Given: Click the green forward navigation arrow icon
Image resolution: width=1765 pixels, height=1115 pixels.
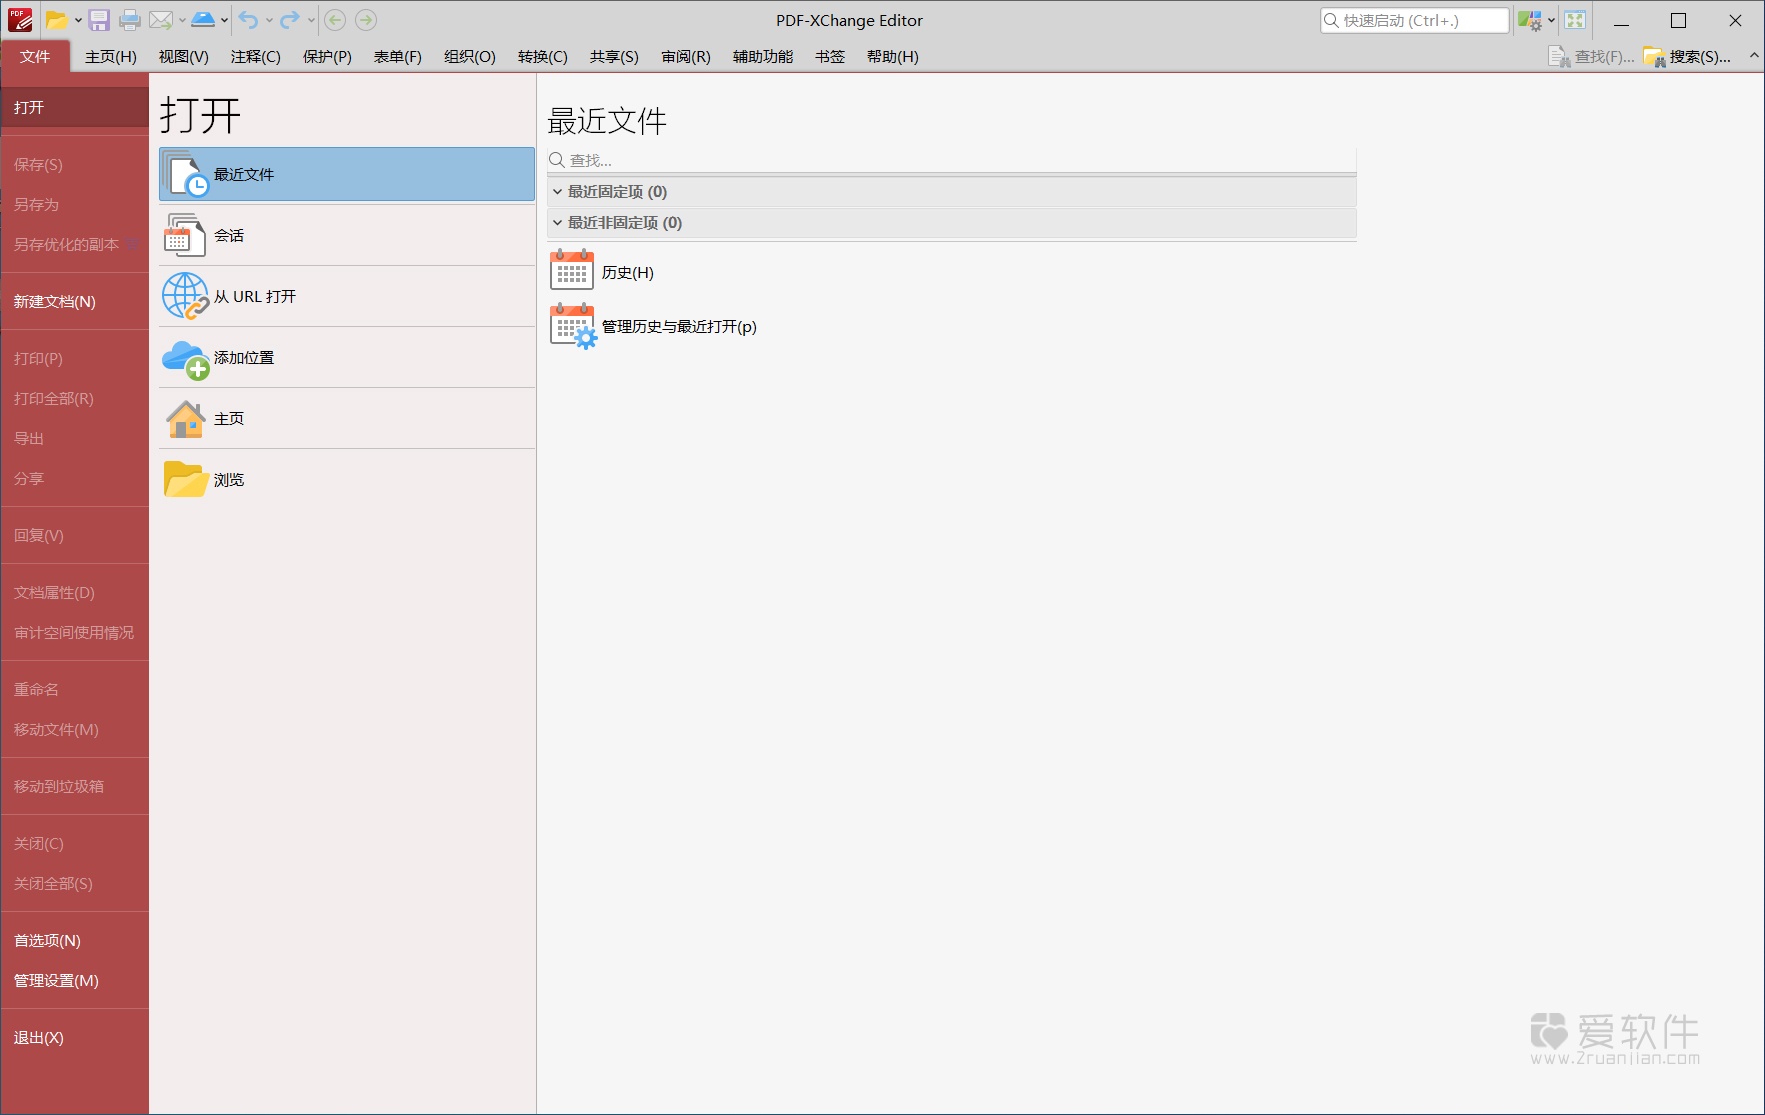Looking at the screenshot, I should click(x=366, y=20).
